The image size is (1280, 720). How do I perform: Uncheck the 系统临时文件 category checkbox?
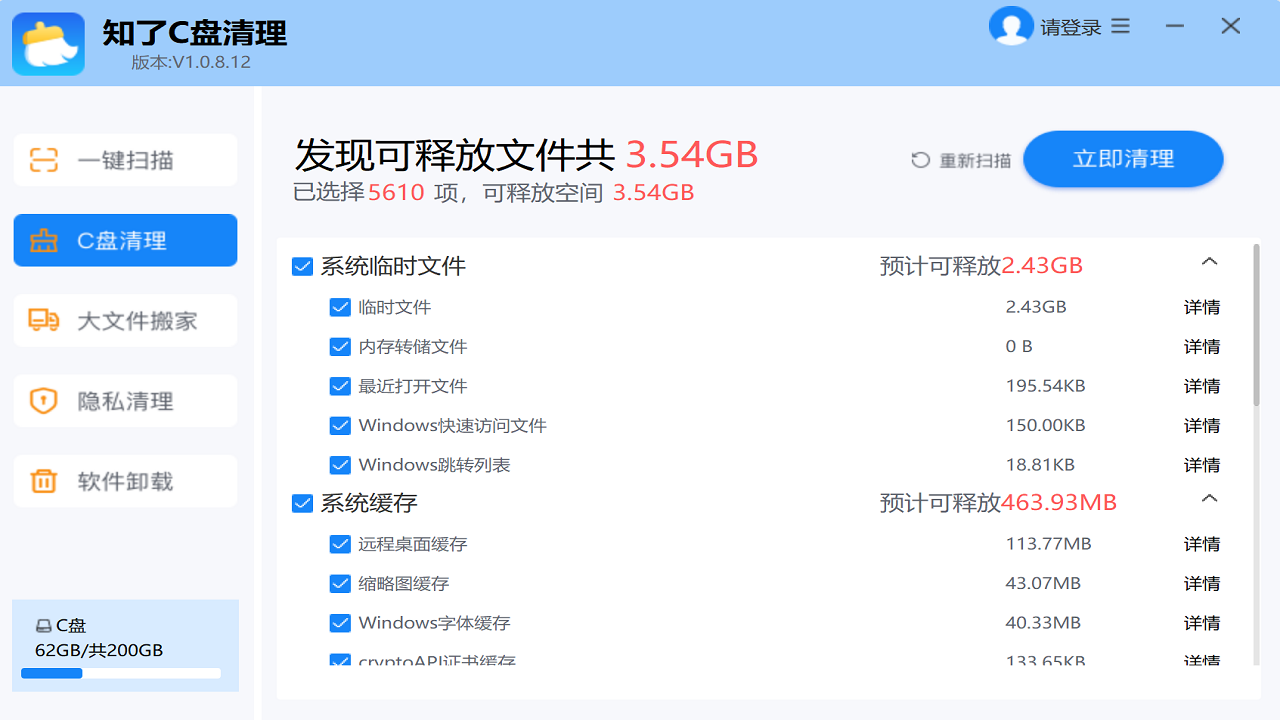[303, 265]
